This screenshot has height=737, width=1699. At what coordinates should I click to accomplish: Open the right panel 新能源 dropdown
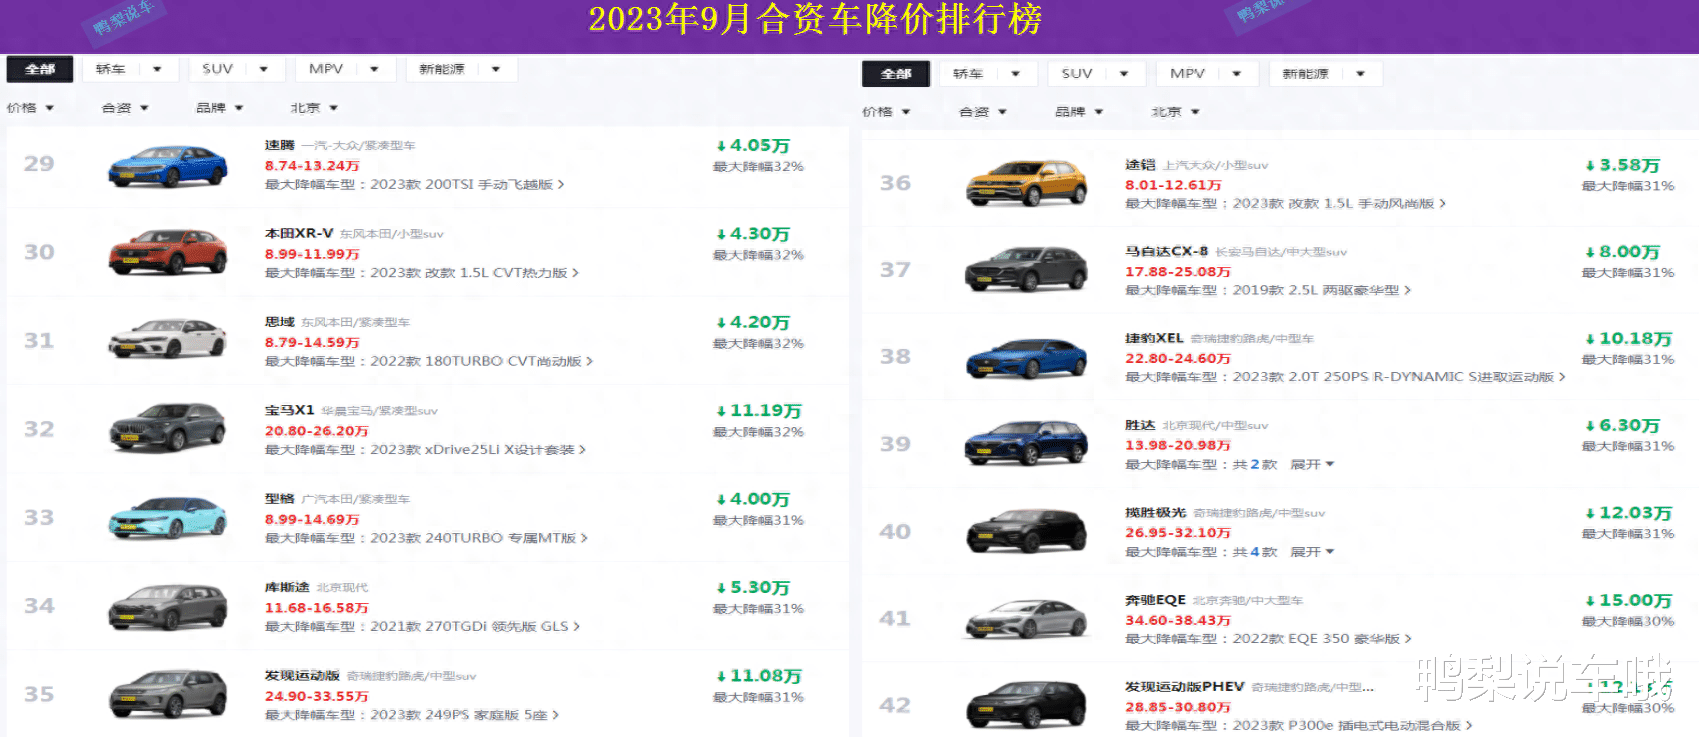point(1325,74)
